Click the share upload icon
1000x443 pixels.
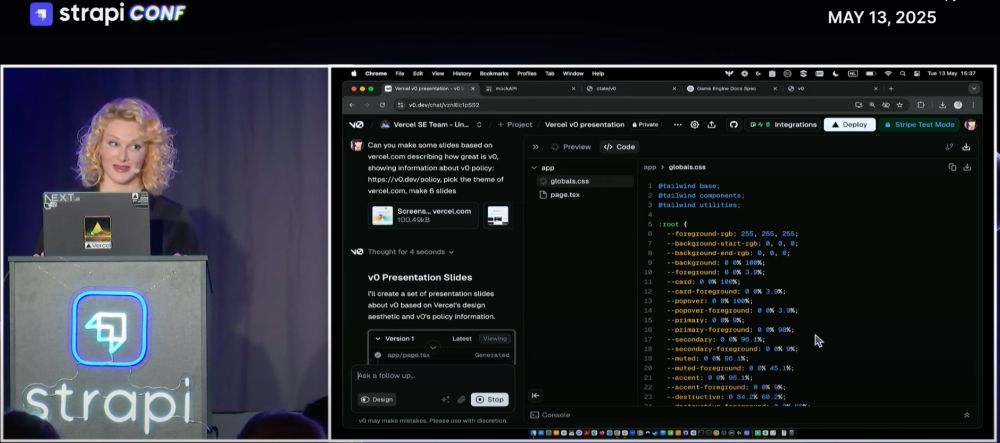[x=712, y=125]
